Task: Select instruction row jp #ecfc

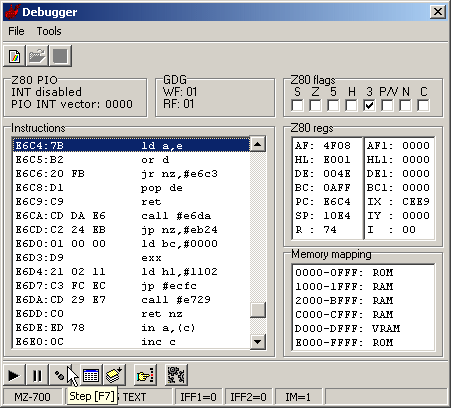Action: 131,286
